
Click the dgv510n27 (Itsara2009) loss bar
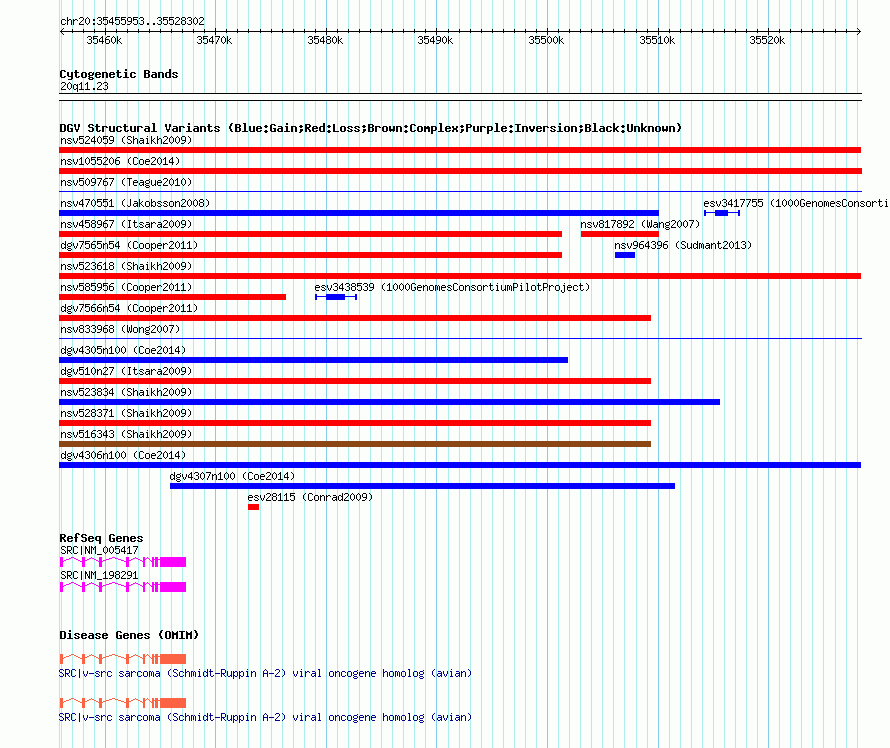point(355,381)
